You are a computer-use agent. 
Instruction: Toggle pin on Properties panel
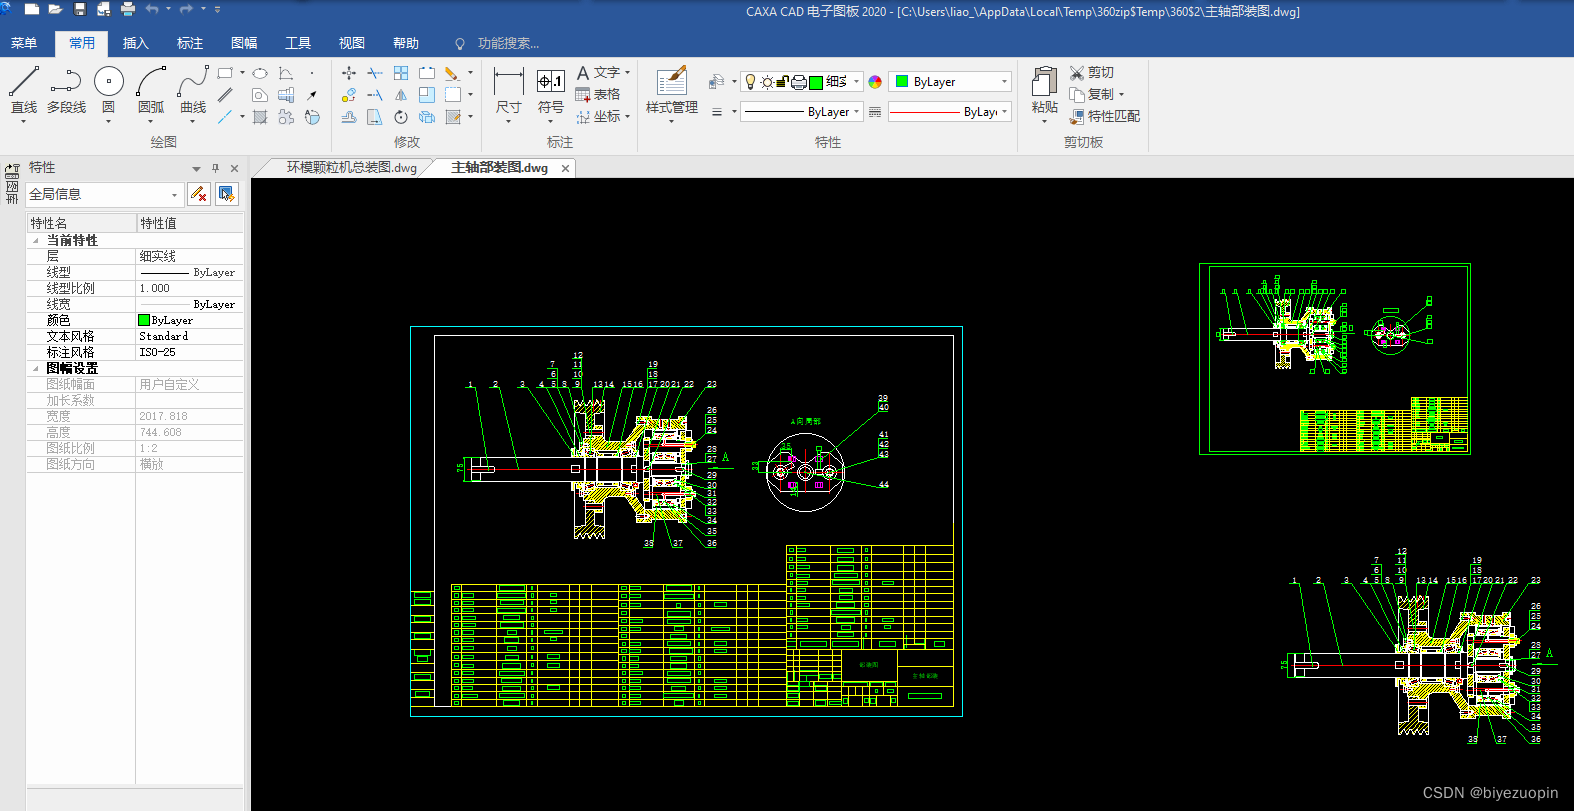coord(215,168)
